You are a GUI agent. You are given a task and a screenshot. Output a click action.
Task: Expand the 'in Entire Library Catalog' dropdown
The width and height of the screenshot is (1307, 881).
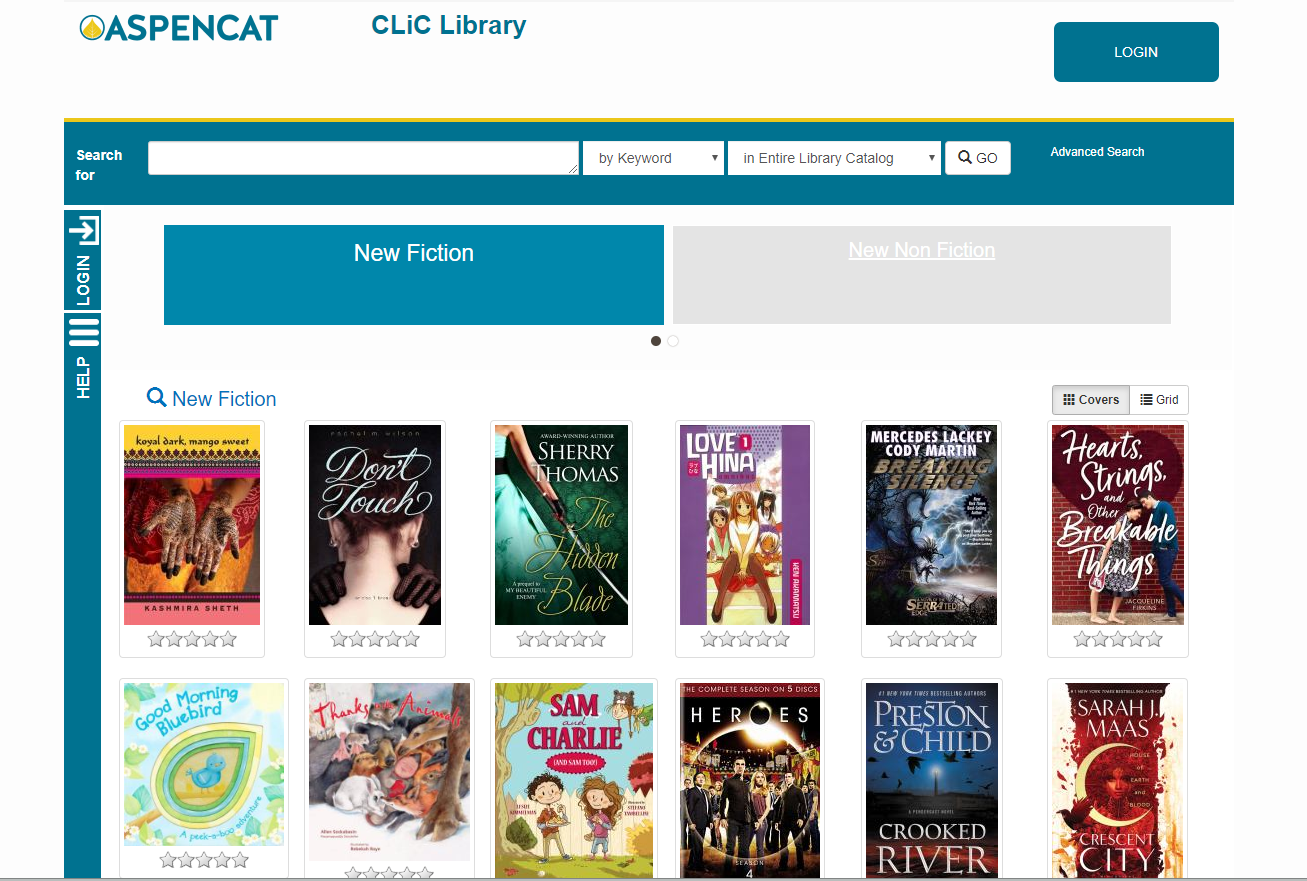(x=834, y=158)
